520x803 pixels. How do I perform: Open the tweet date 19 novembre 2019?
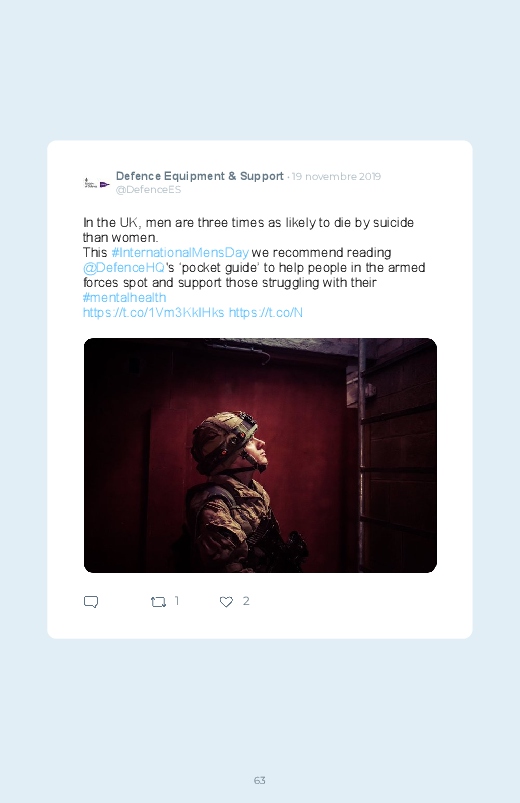pos(336,177)
